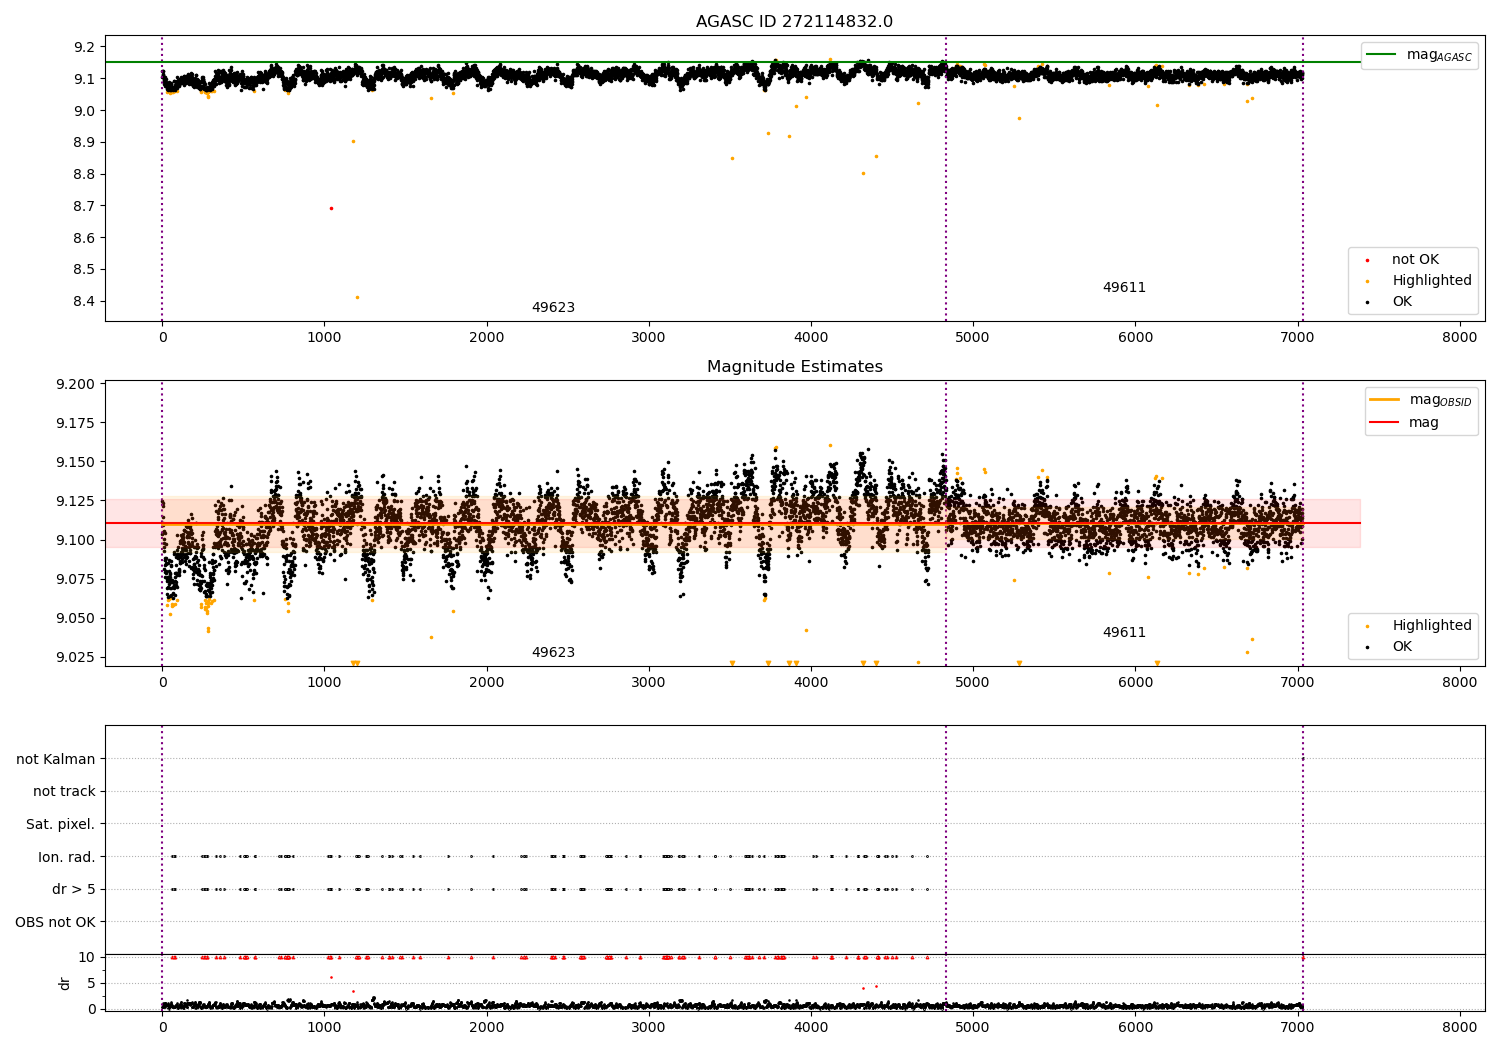Click the 'not OK' legend entry in the top plot
Screen dimensions: 1500x1050
pyautogui.click(x=1402, y=260)
